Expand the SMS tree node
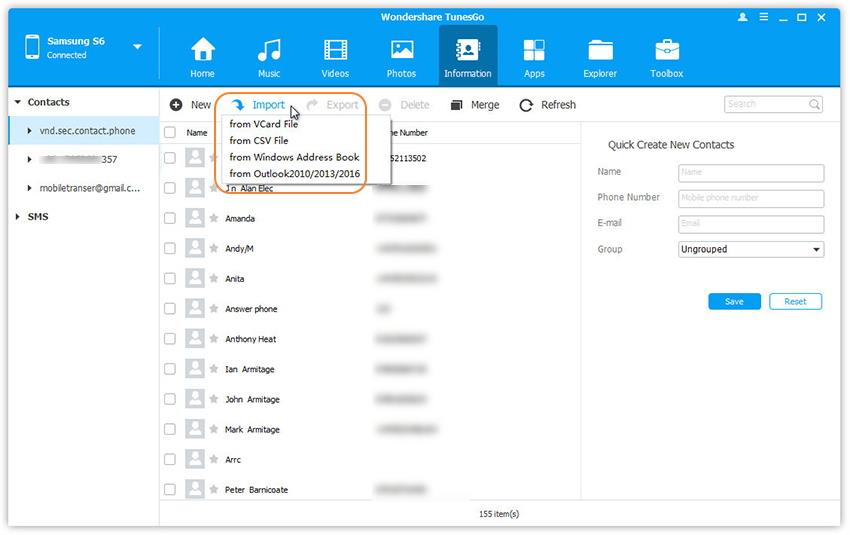The width and height of the screenshot is (850, 535). [17, 217]
